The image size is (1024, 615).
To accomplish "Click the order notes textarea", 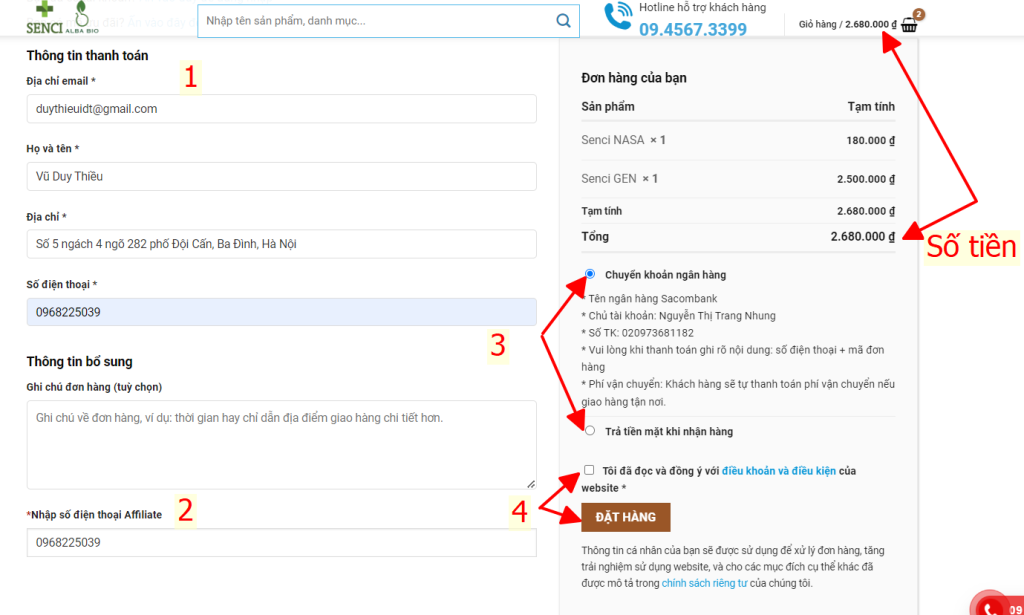I will point(281,444).
